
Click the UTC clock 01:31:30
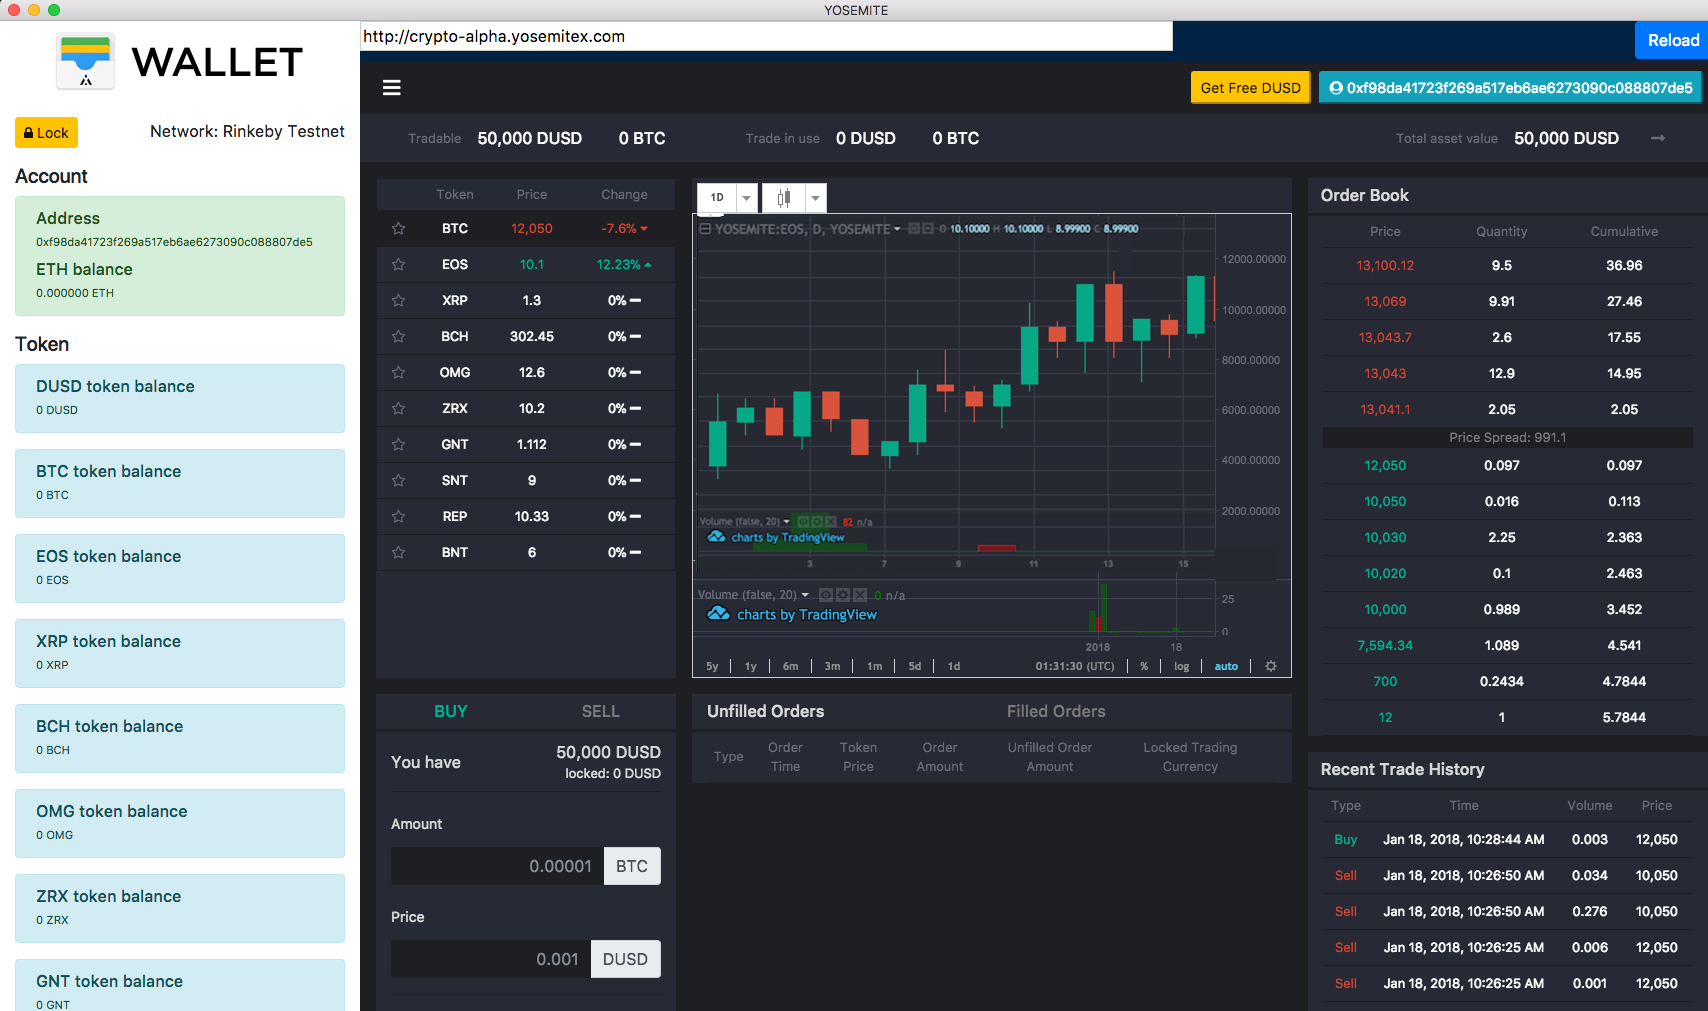(x=1075, y=666)
